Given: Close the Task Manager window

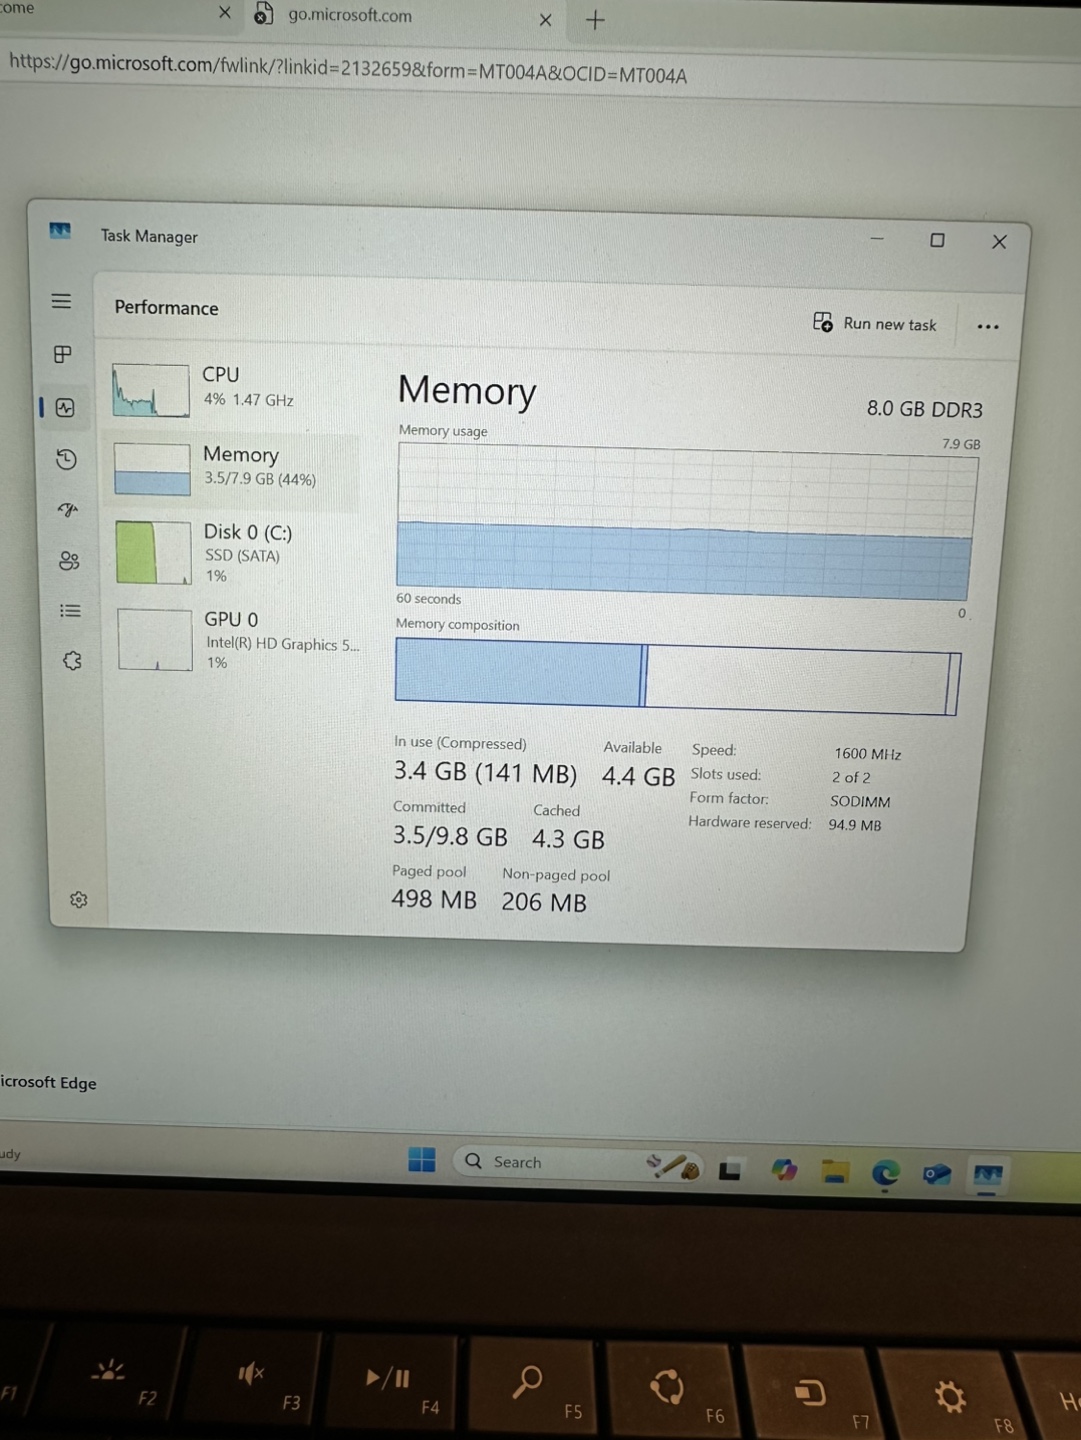Looking at the screenshot, I should (x=999, y=242).
